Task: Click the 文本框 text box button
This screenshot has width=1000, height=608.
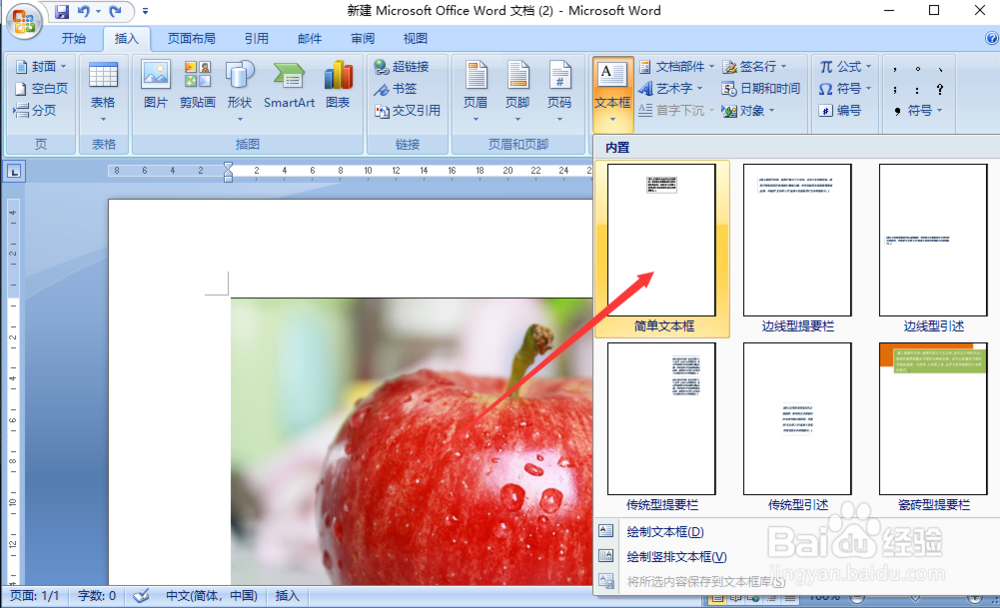Action: (612, 93)
